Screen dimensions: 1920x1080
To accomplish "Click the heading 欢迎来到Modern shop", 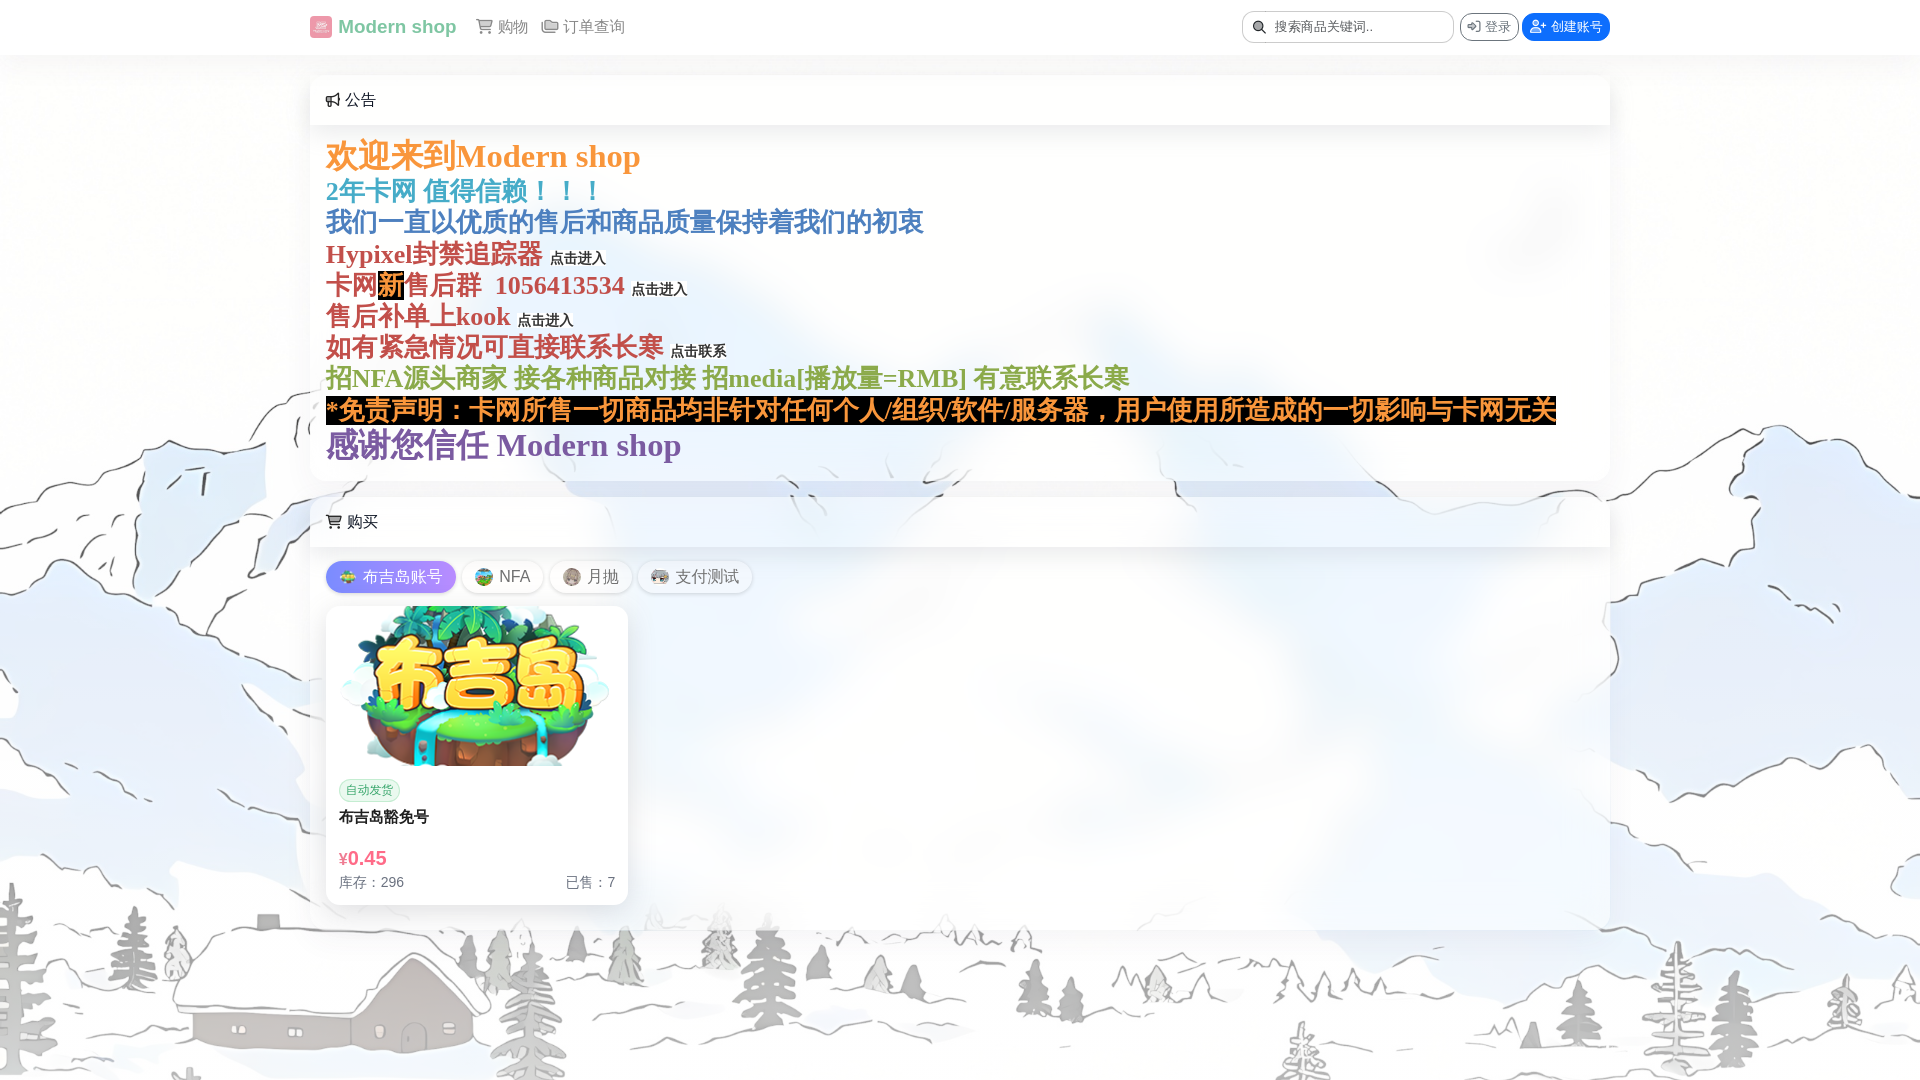I will (x=483, y=156).
